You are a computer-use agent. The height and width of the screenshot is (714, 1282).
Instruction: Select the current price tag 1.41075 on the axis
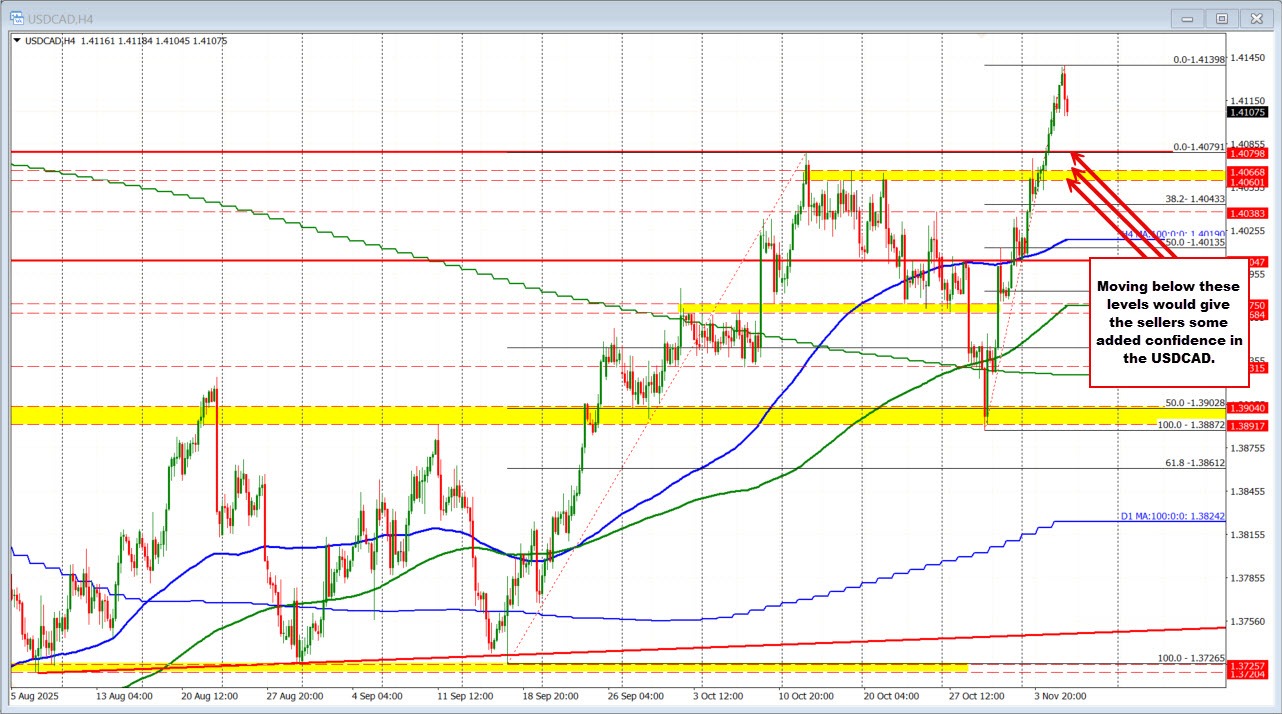pyautogui.click(x=1246, y=113)
